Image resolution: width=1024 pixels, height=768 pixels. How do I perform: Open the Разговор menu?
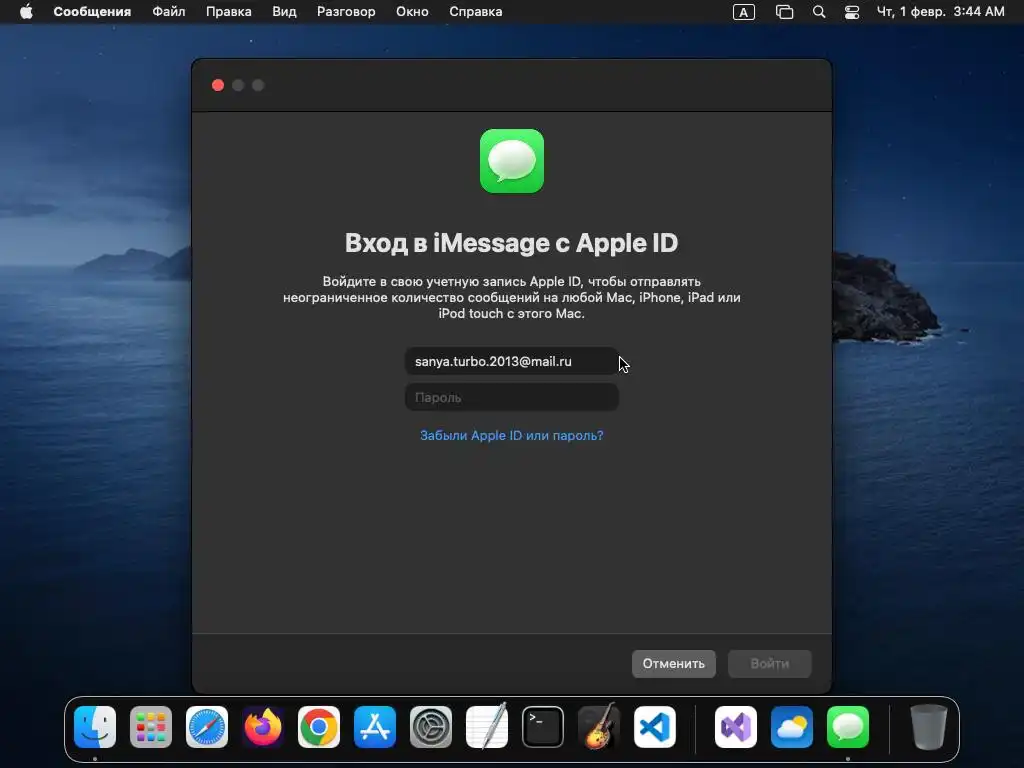click(x=346, y=12)
